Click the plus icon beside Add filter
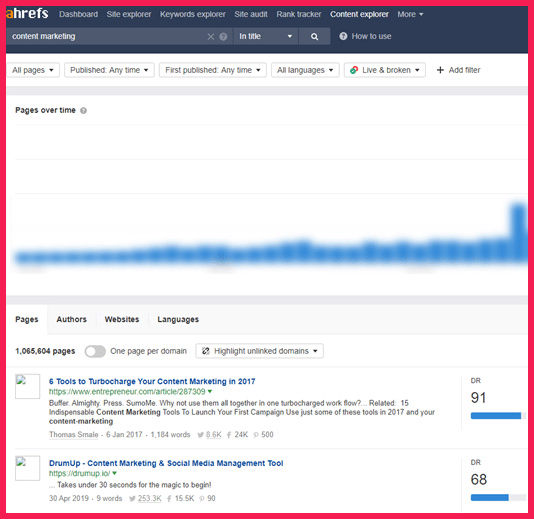 point(440,70)
